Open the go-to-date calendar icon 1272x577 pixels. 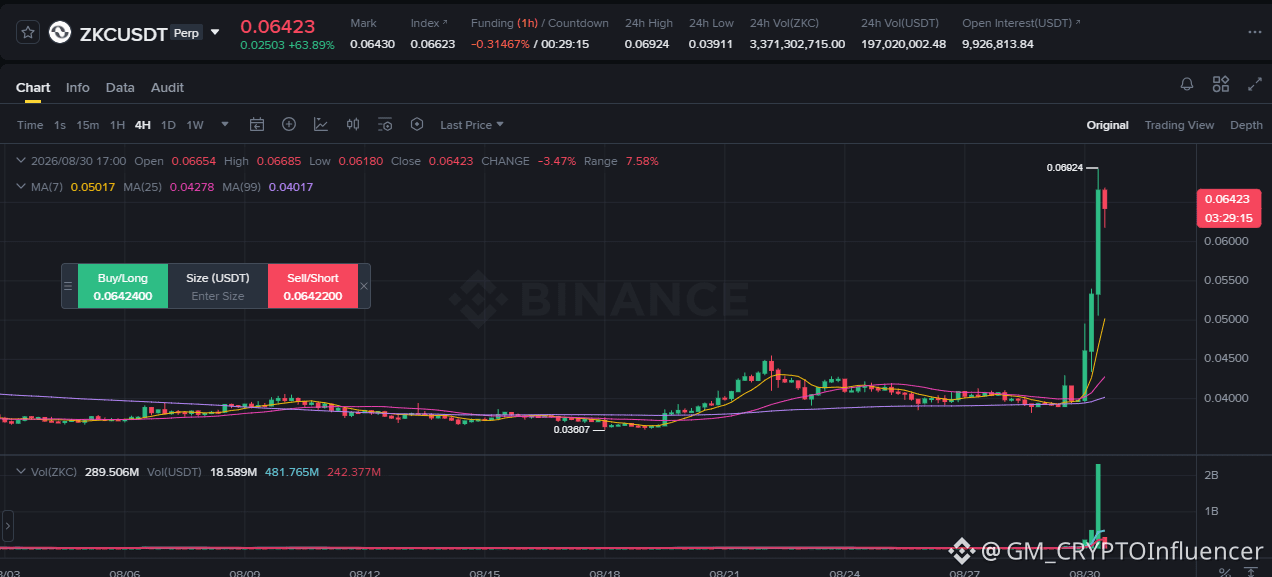point(257,125)
